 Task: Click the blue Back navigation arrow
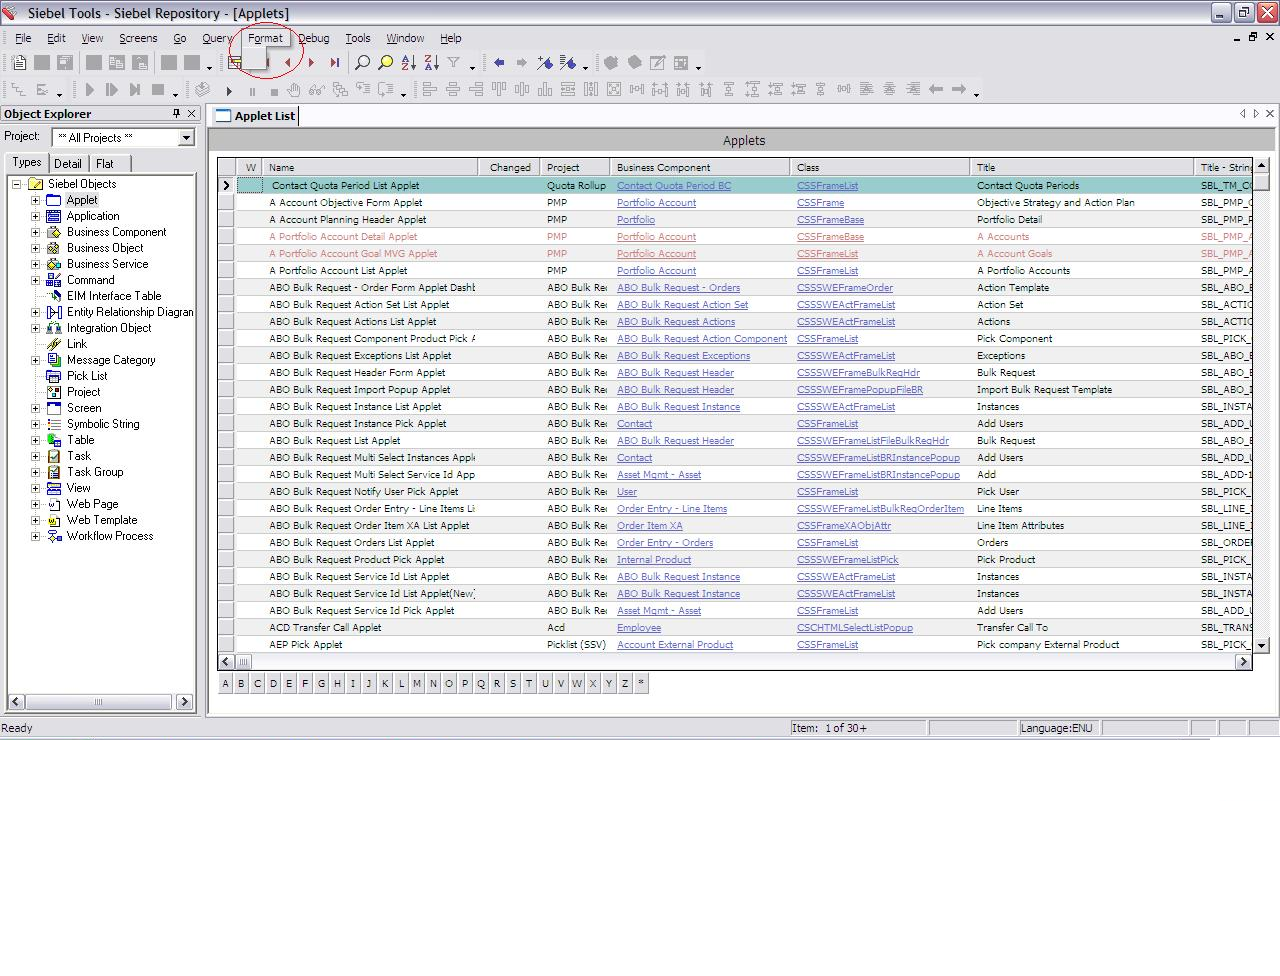point(499,63)
